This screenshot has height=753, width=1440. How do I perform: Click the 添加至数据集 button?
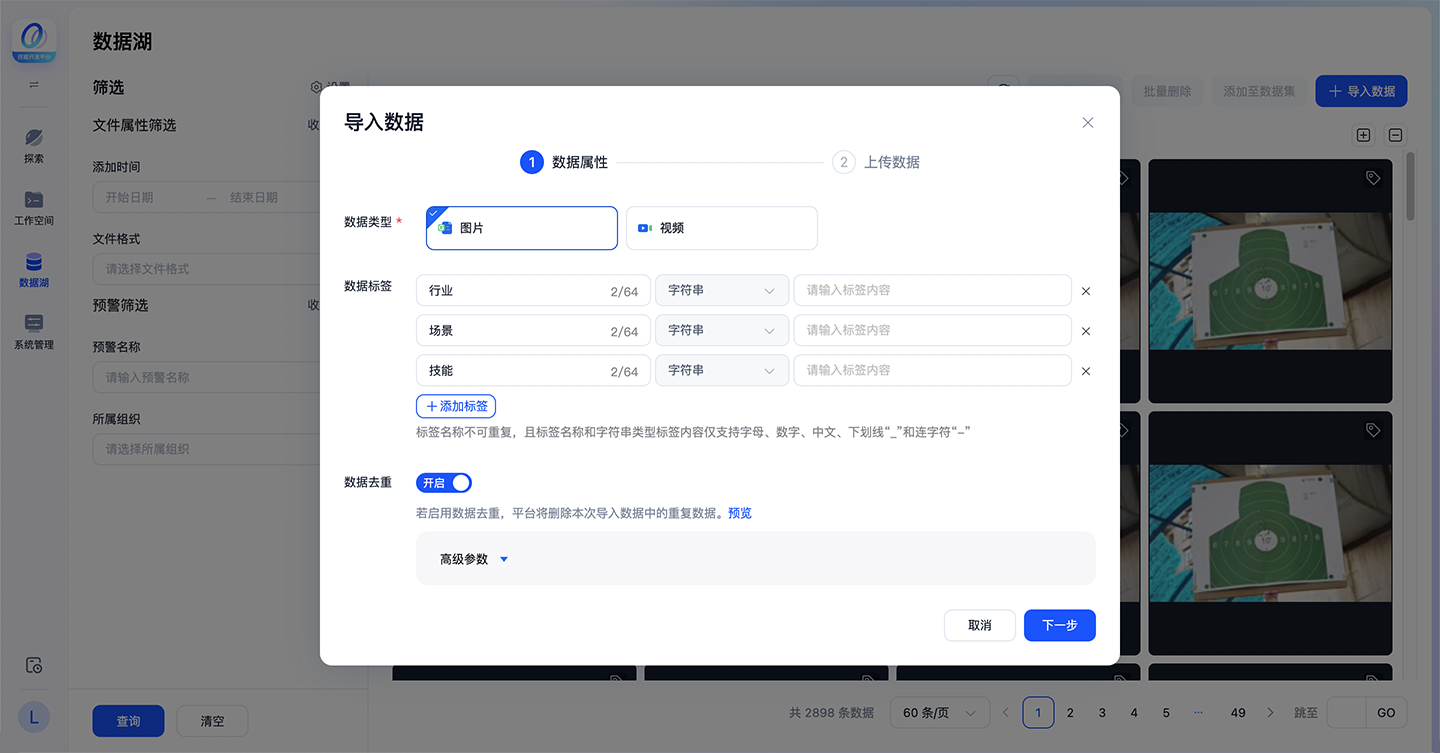1259,91
